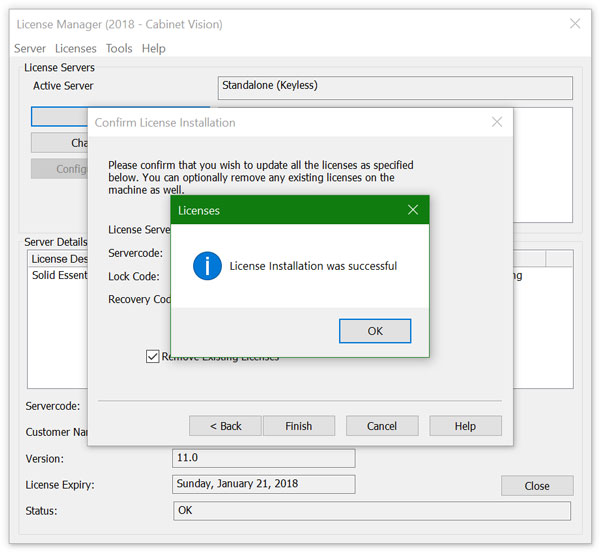600x552 pixels.
Task: Click the License Expiry date field
Action: tap(264, 484)
